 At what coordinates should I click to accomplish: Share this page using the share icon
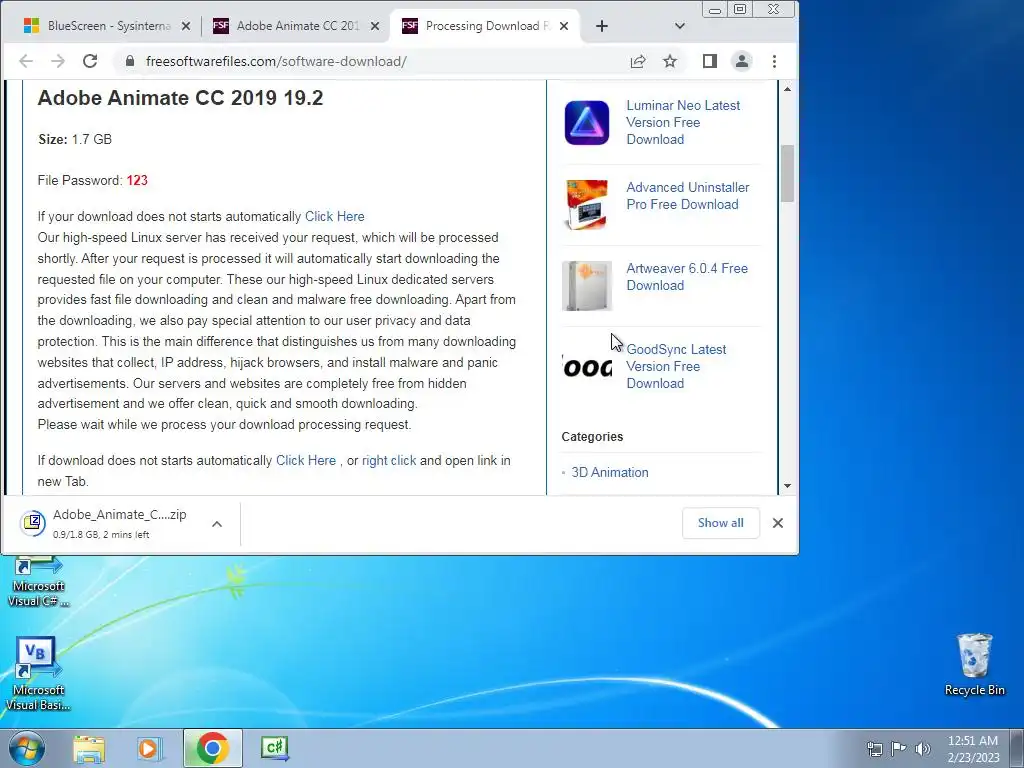[x=638, y=61]
